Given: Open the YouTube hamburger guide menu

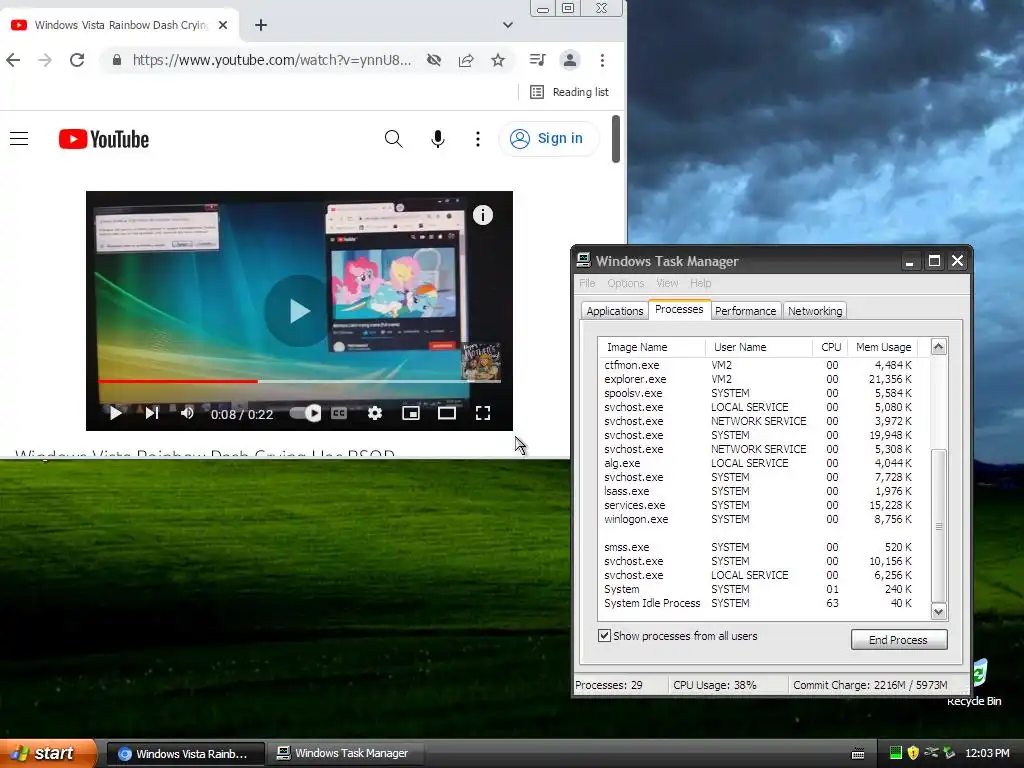Looking at the screenshot, I should tap(19, 138).
